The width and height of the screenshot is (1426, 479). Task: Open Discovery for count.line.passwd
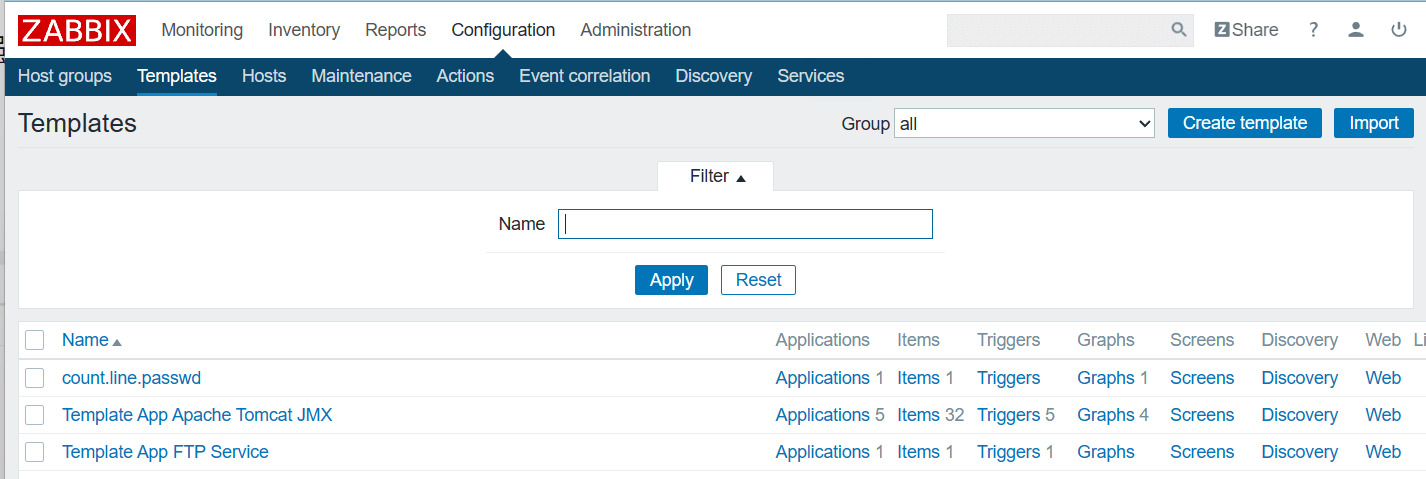[x=1299, y=378]
